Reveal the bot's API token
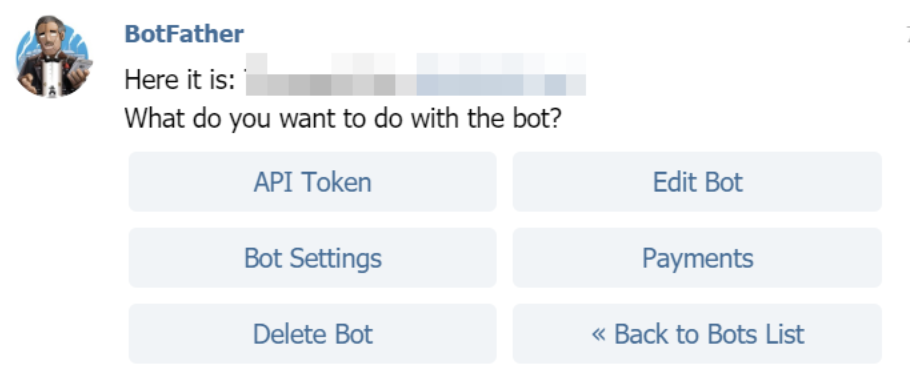 [x=312, y=182]
